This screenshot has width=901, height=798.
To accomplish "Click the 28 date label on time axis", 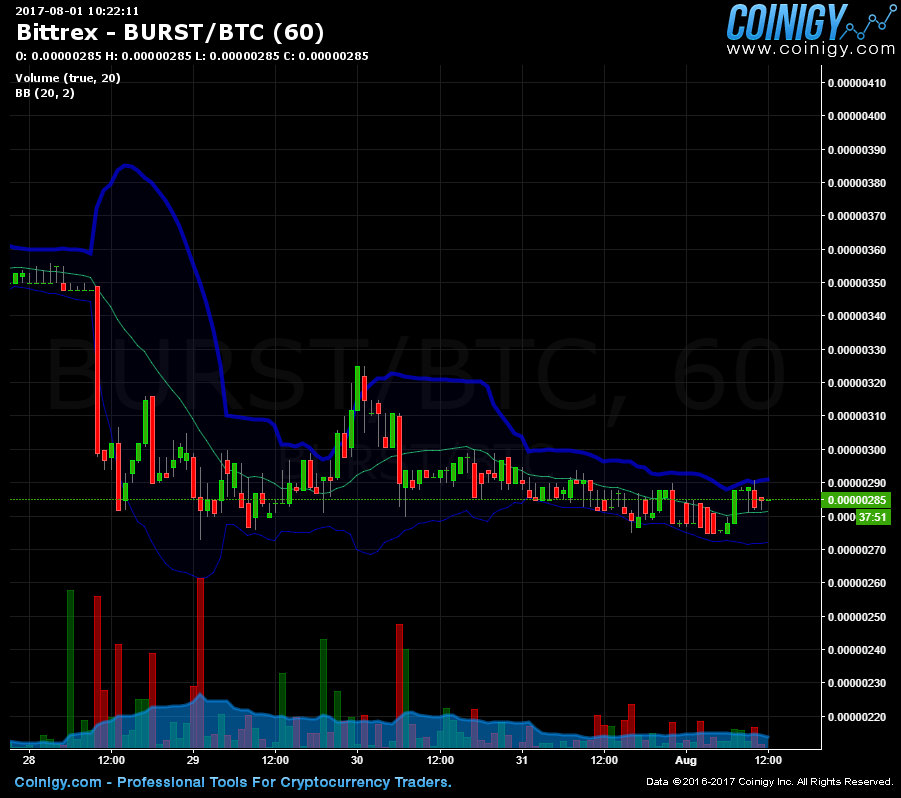I will (29, 760).
